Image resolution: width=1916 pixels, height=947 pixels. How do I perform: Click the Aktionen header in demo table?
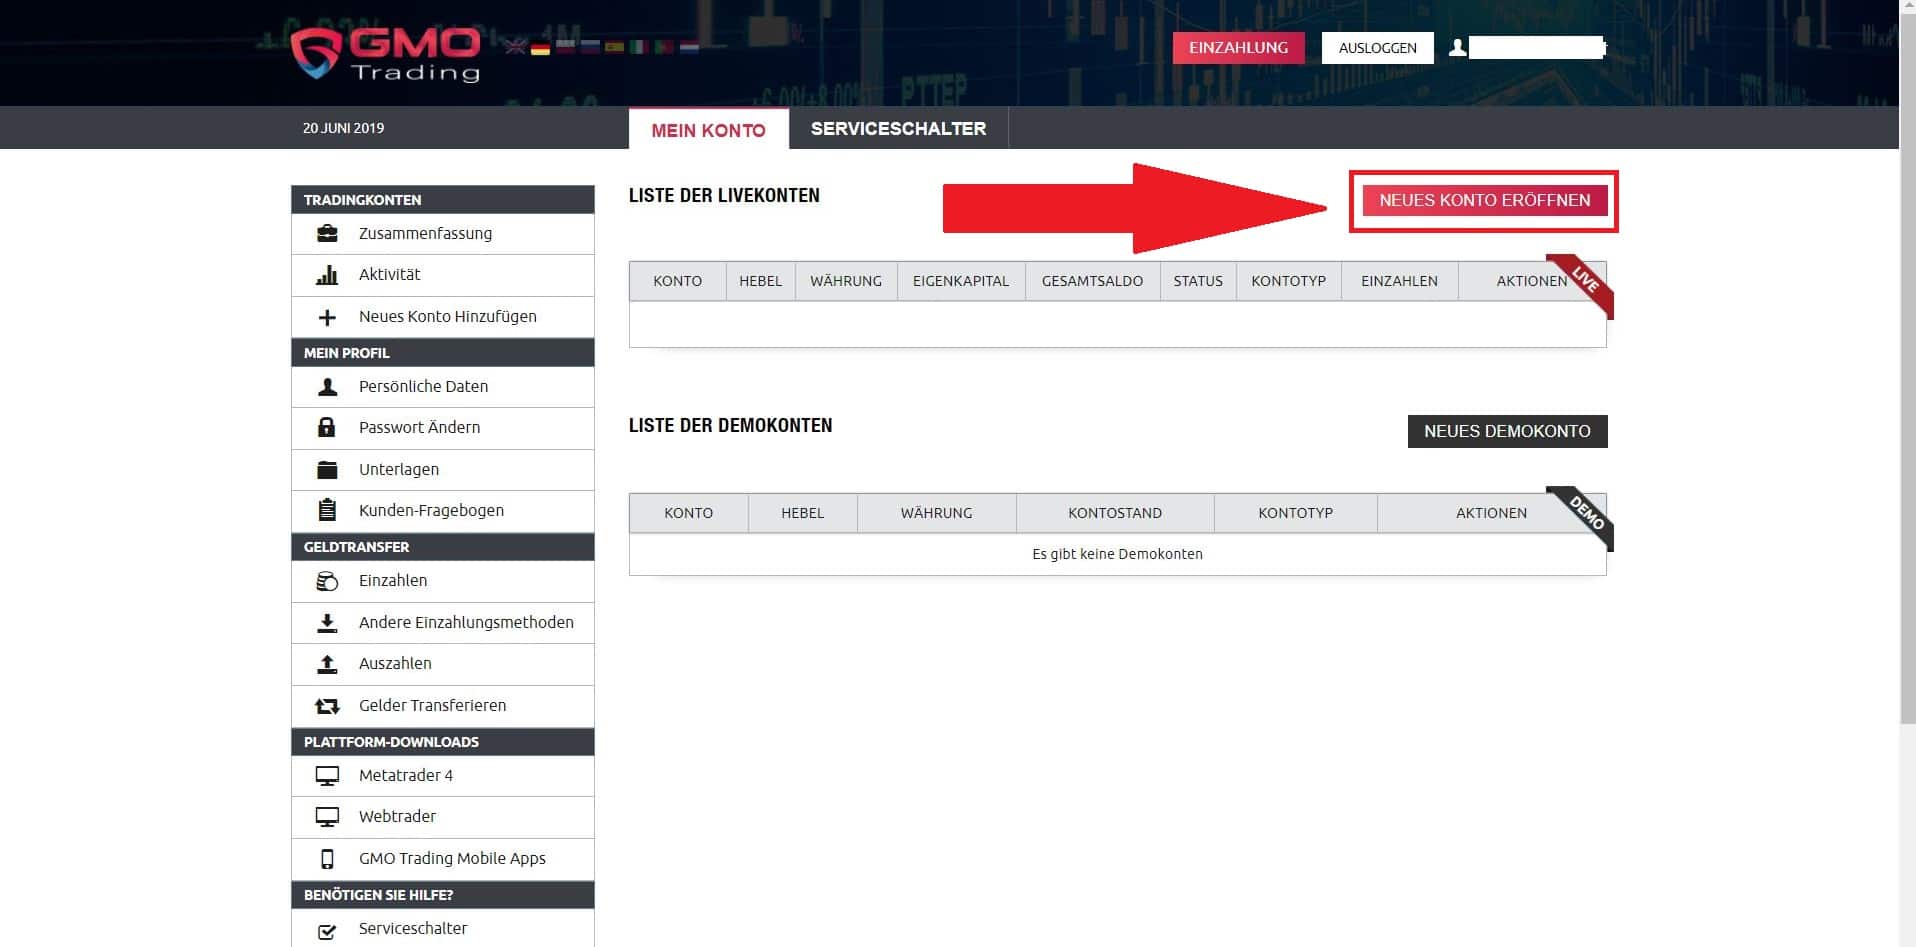1491,513
